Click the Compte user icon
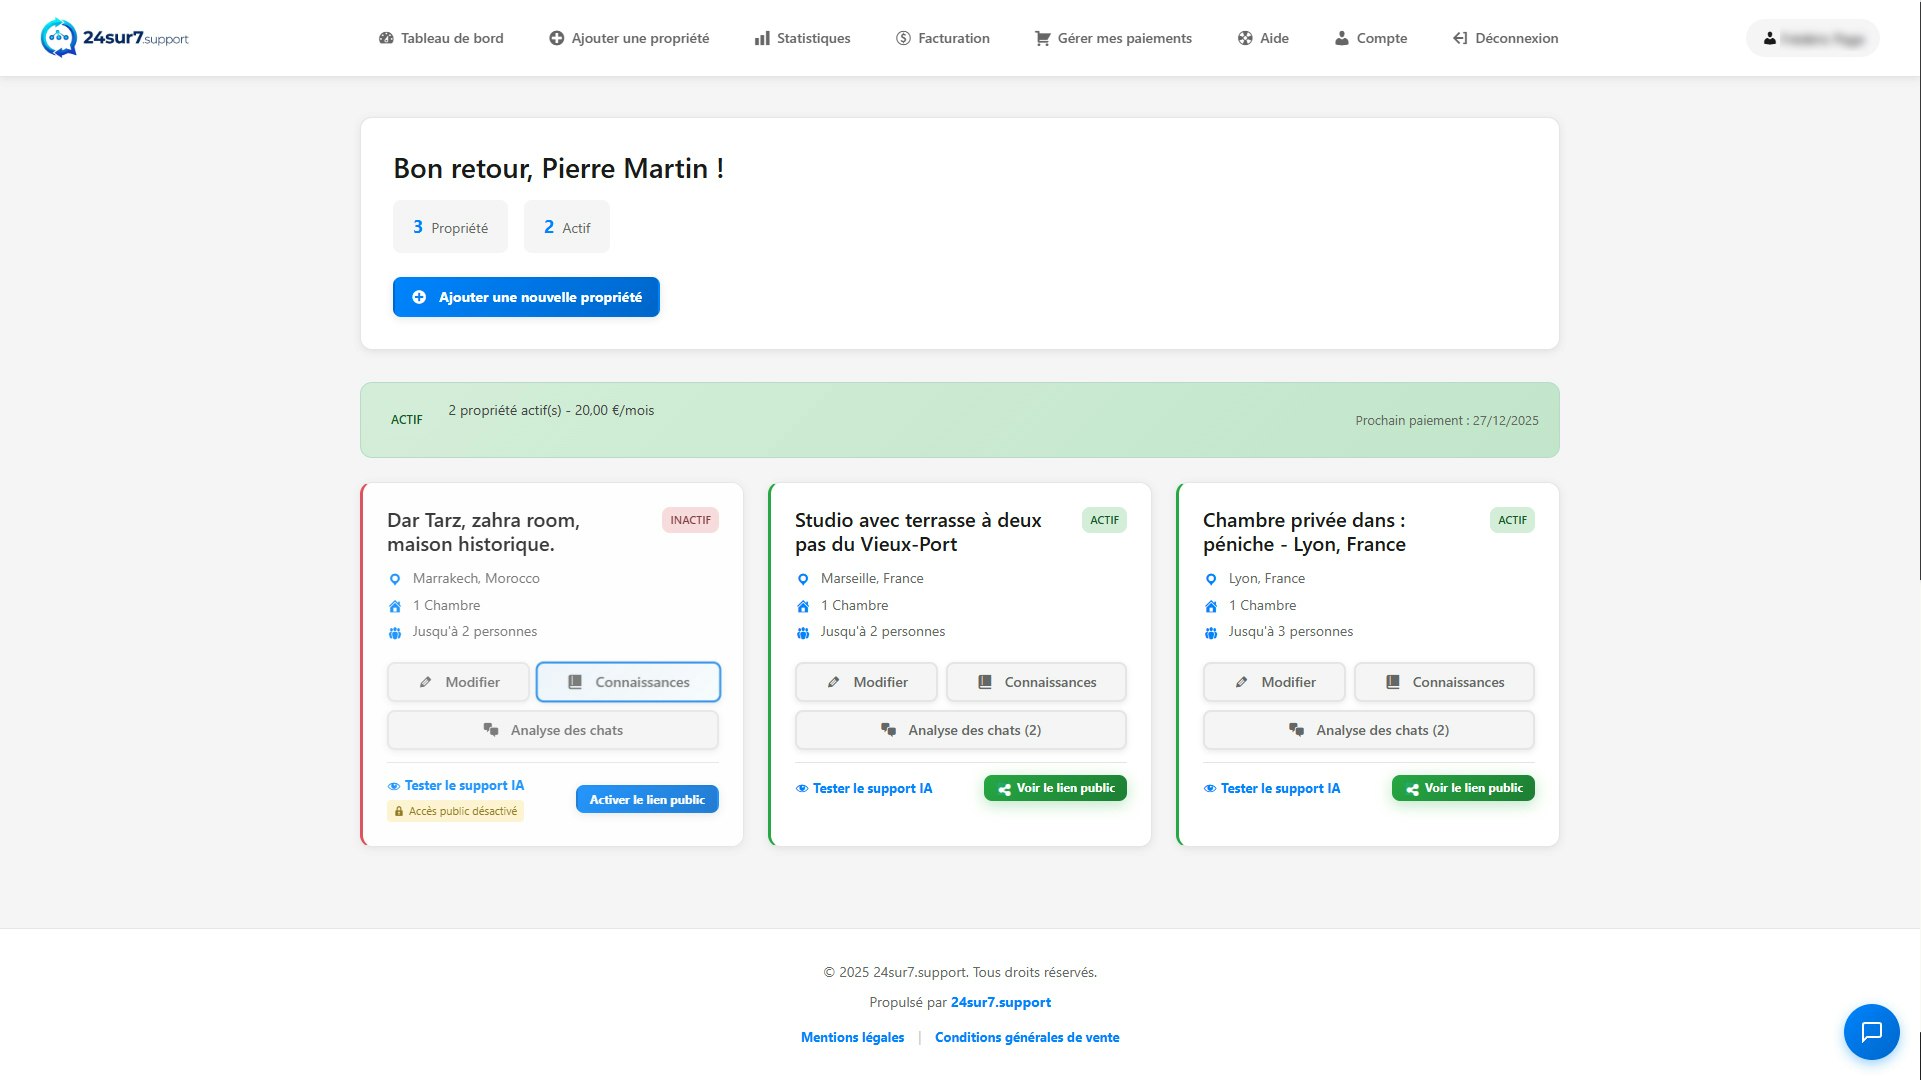The image size is (1921, 1080). (1340, 38)
